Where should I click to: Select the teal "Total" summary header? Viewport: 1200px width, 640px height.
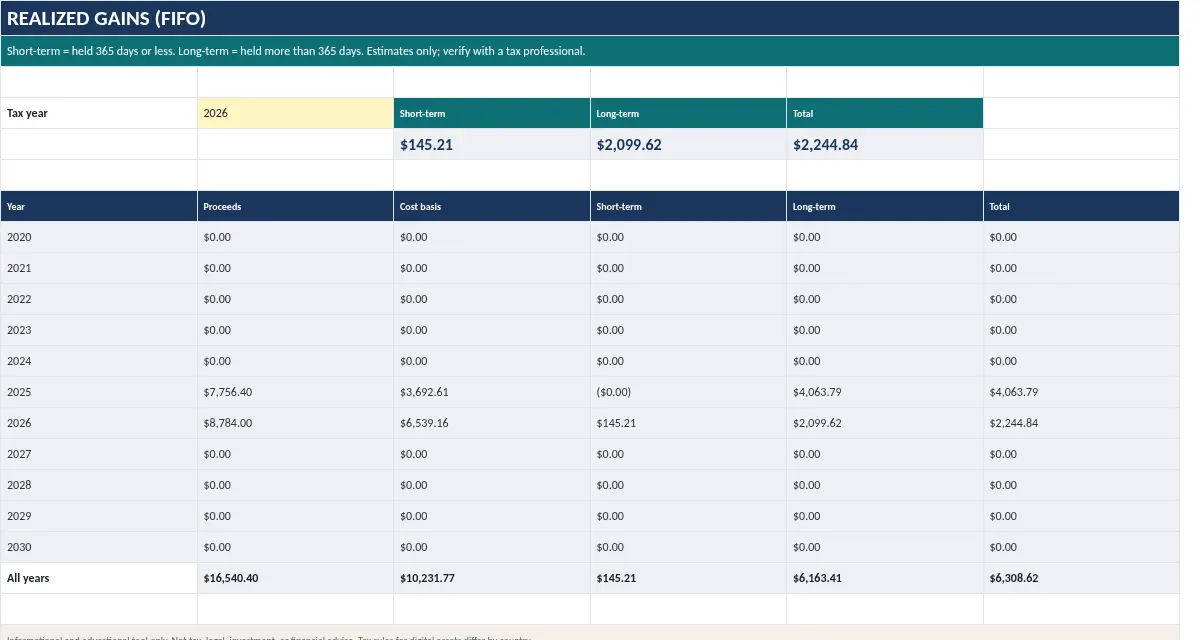pos(885,113)
